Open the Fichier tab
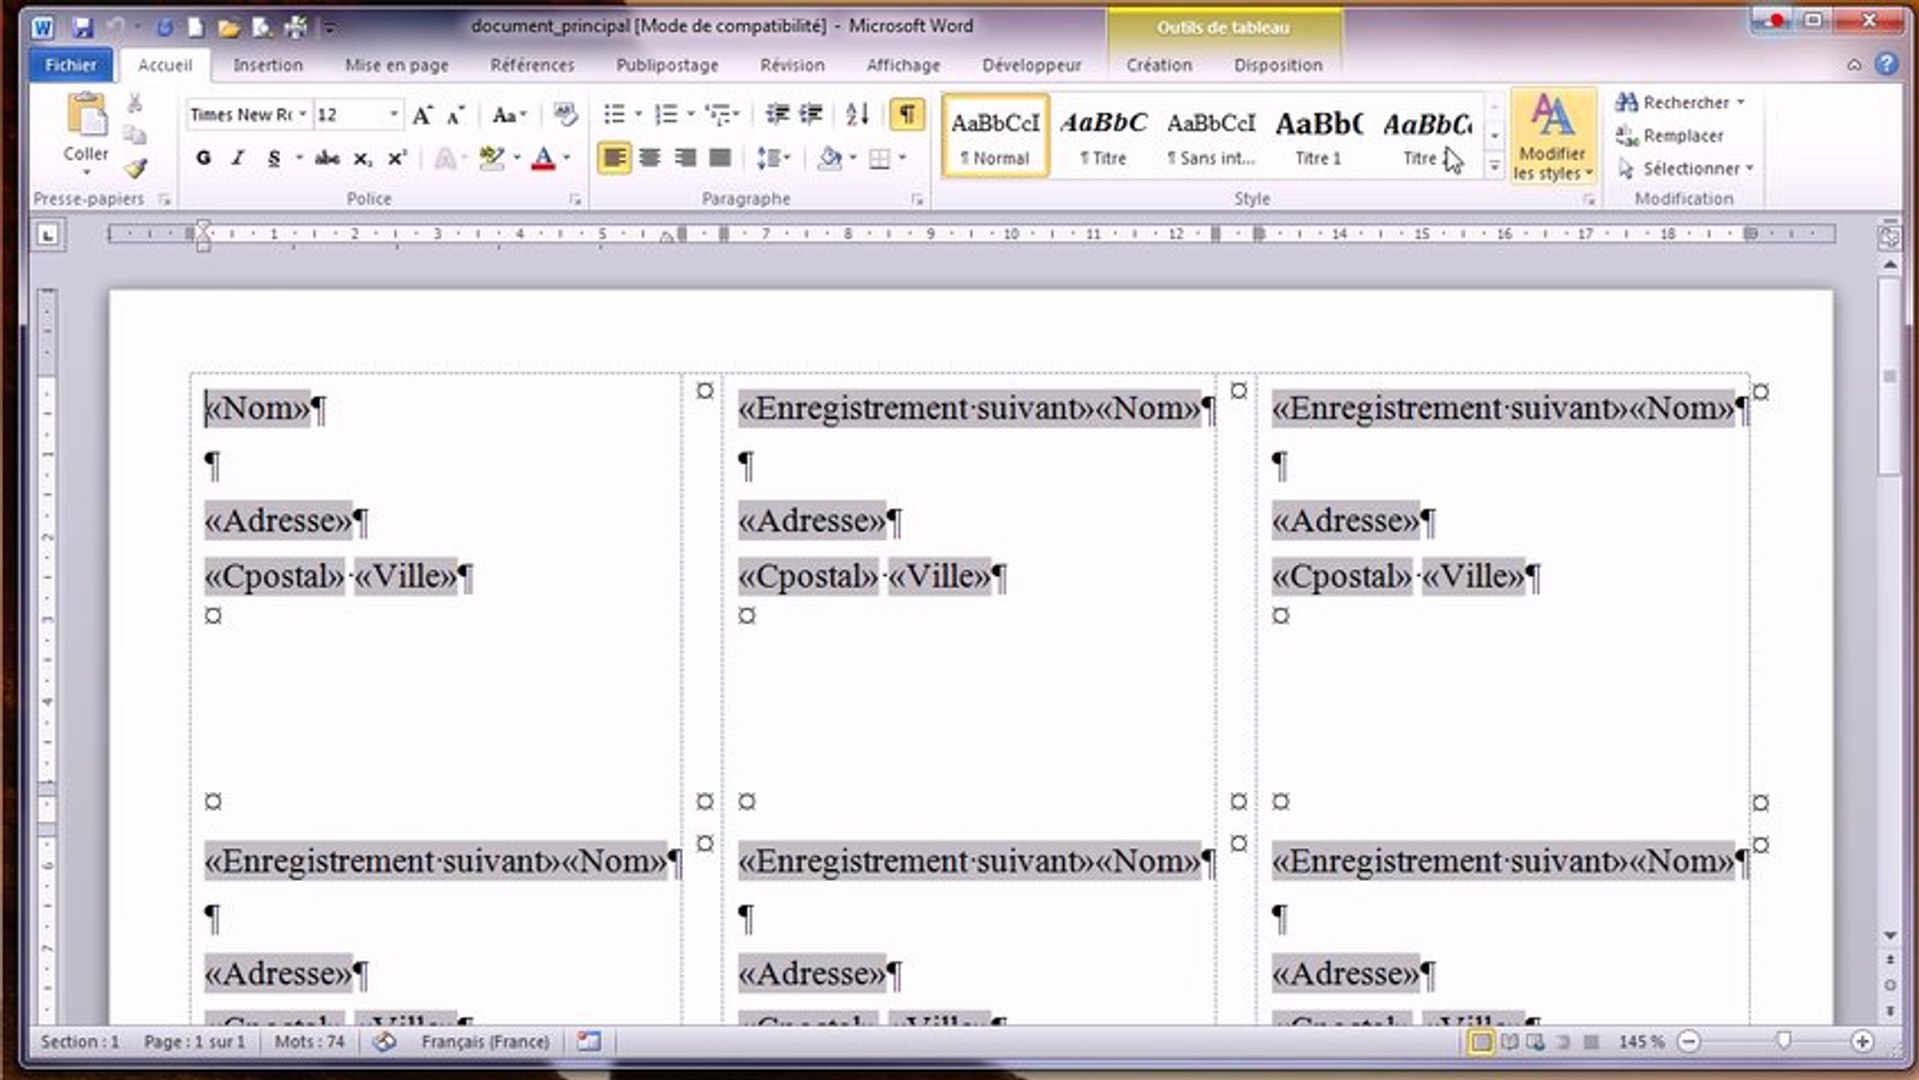 point(71,65)
